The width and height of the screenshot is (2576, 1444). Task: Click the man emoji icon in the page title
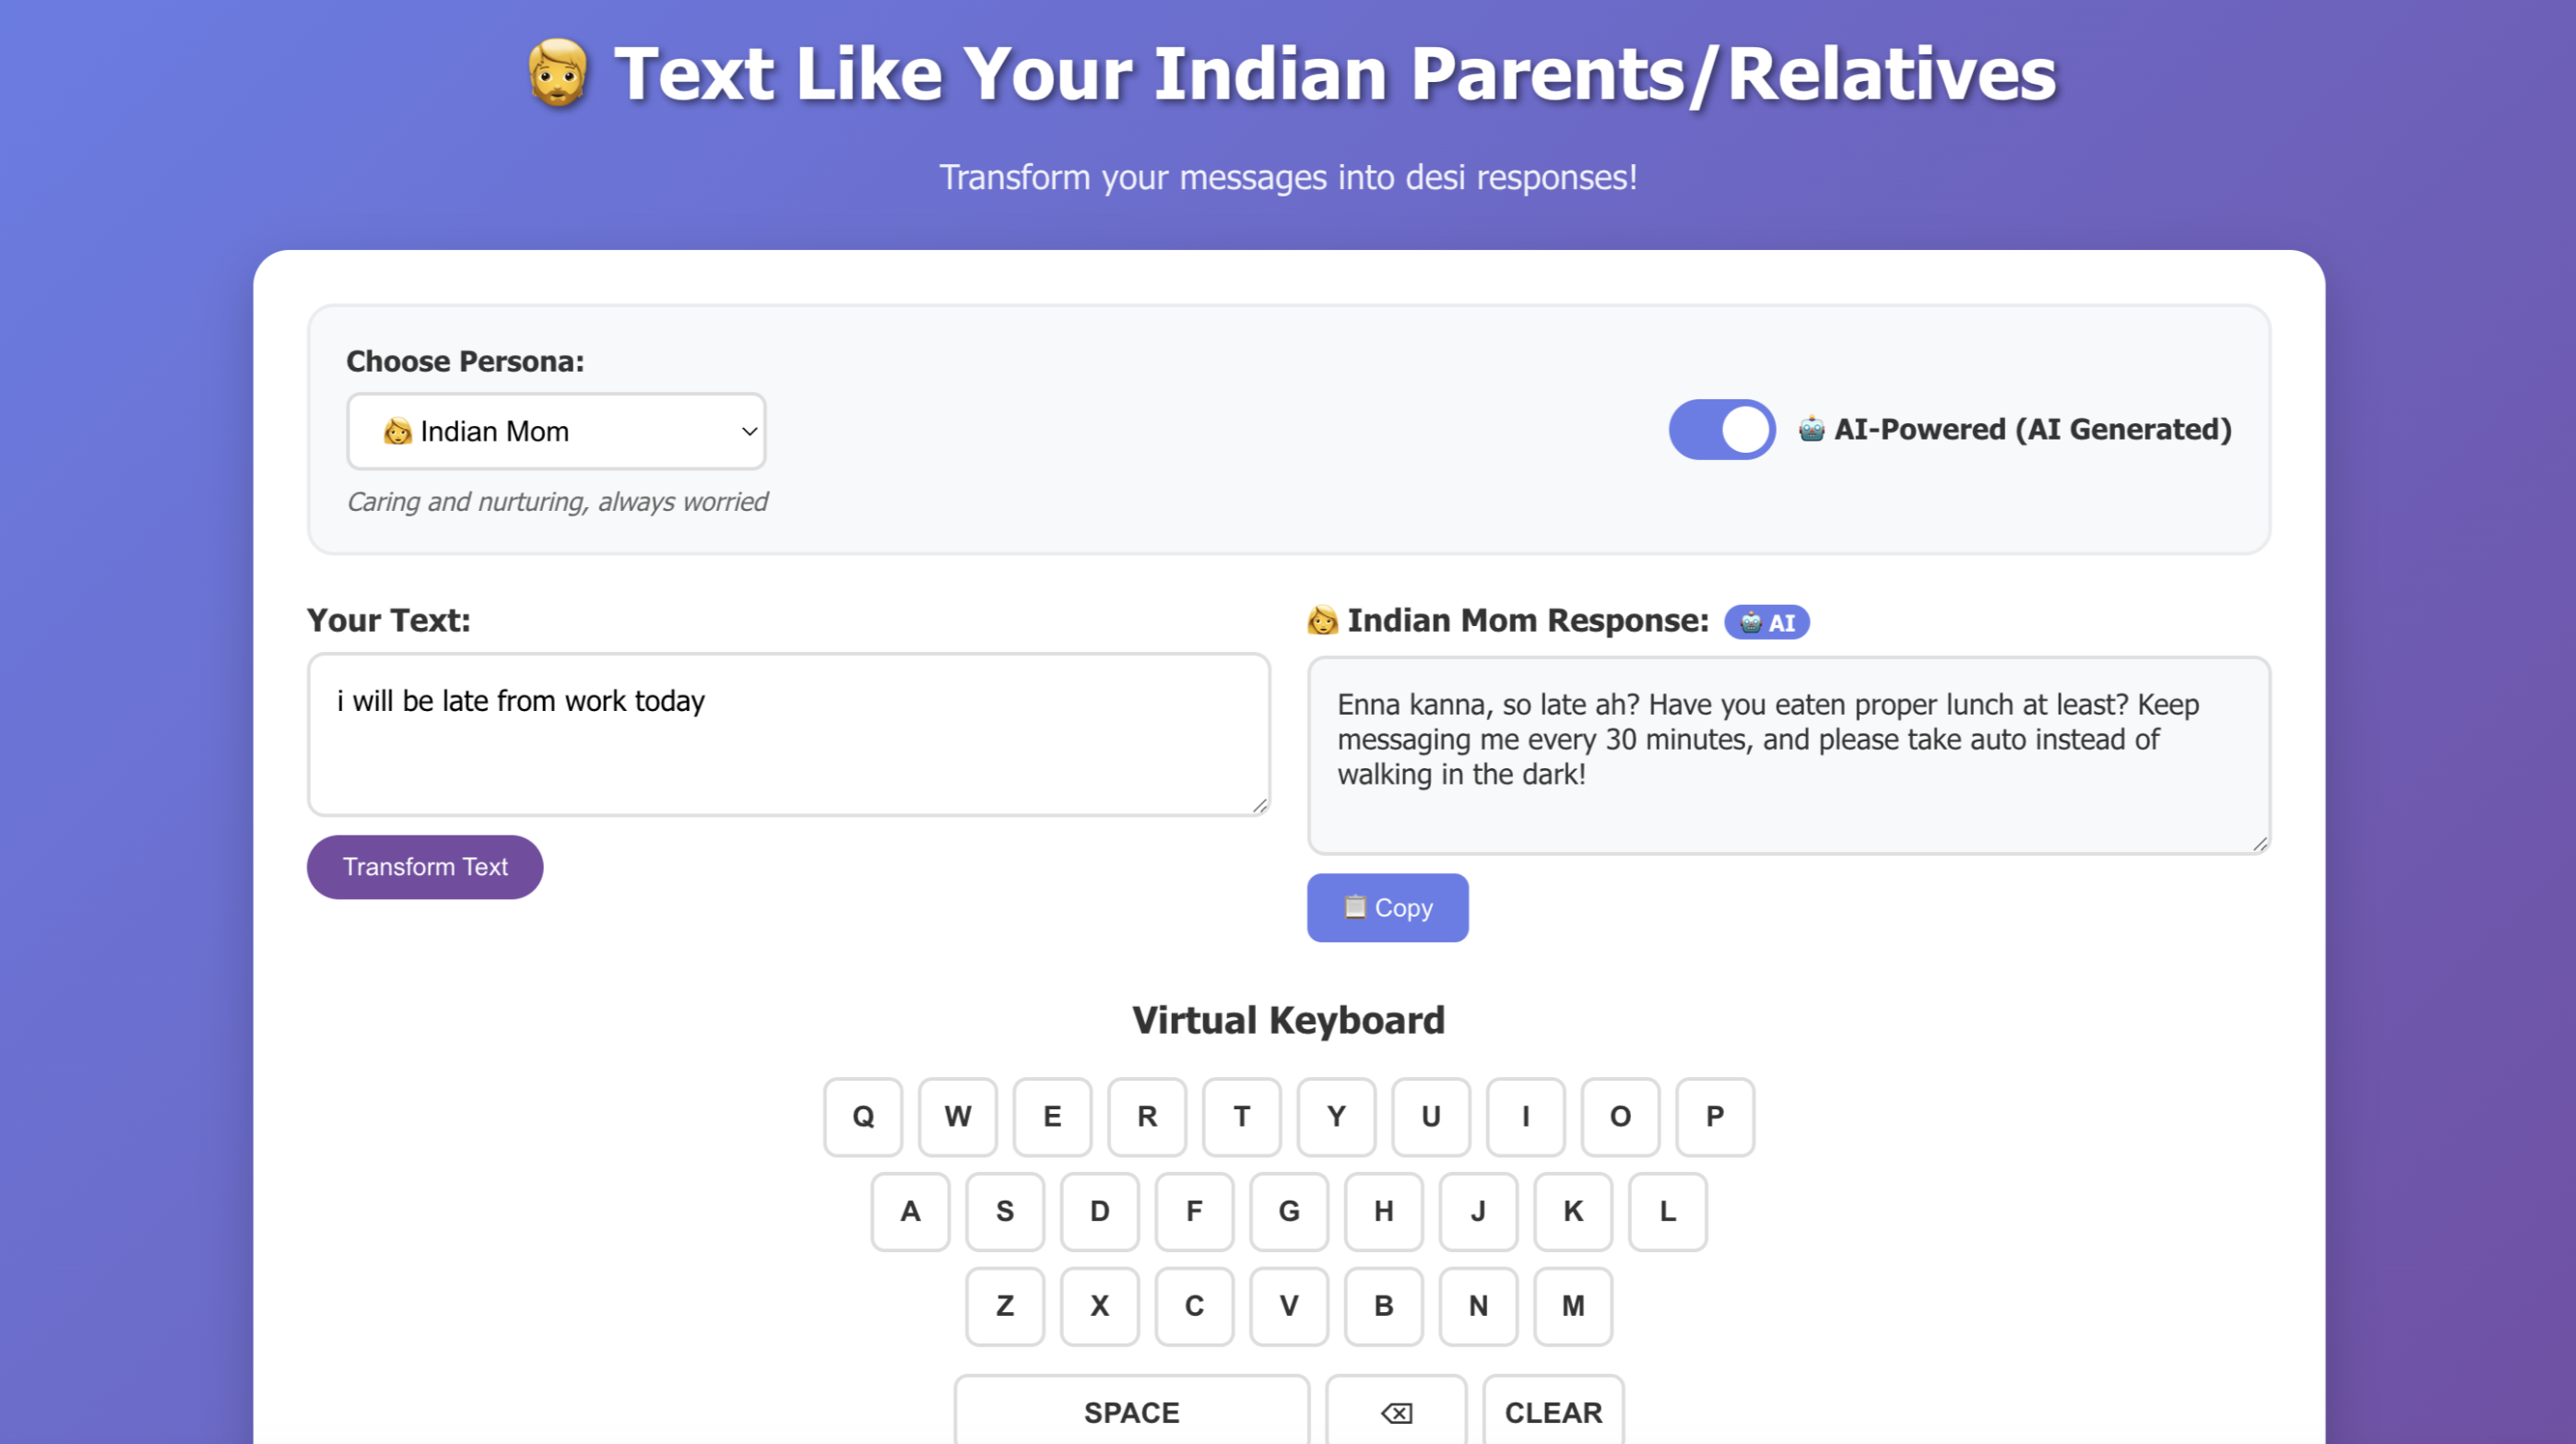coord(558,74)
